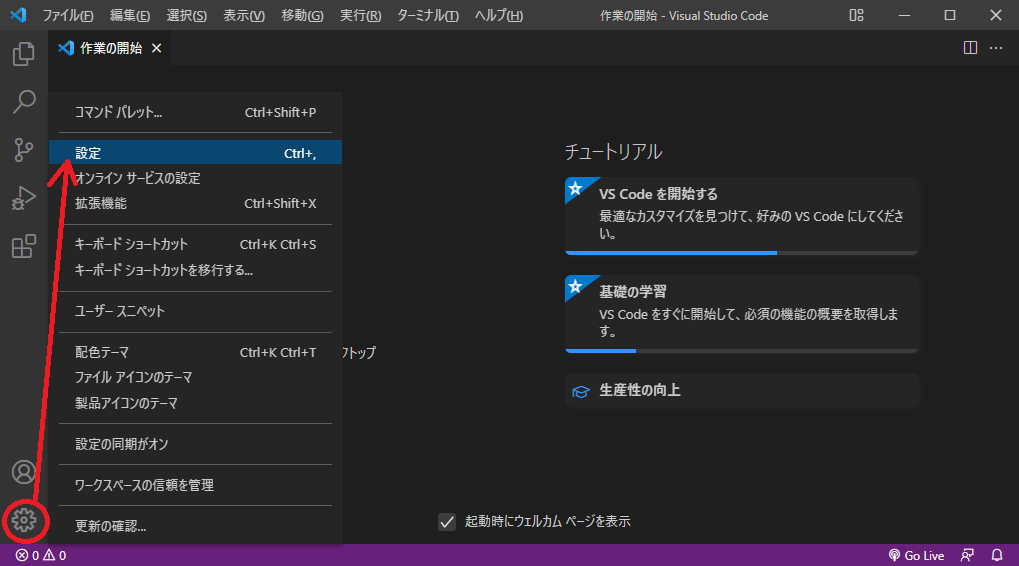1019x566 pixels.
Task: Open the ファイル(F) menu
Action: click(x=68, y=16)
